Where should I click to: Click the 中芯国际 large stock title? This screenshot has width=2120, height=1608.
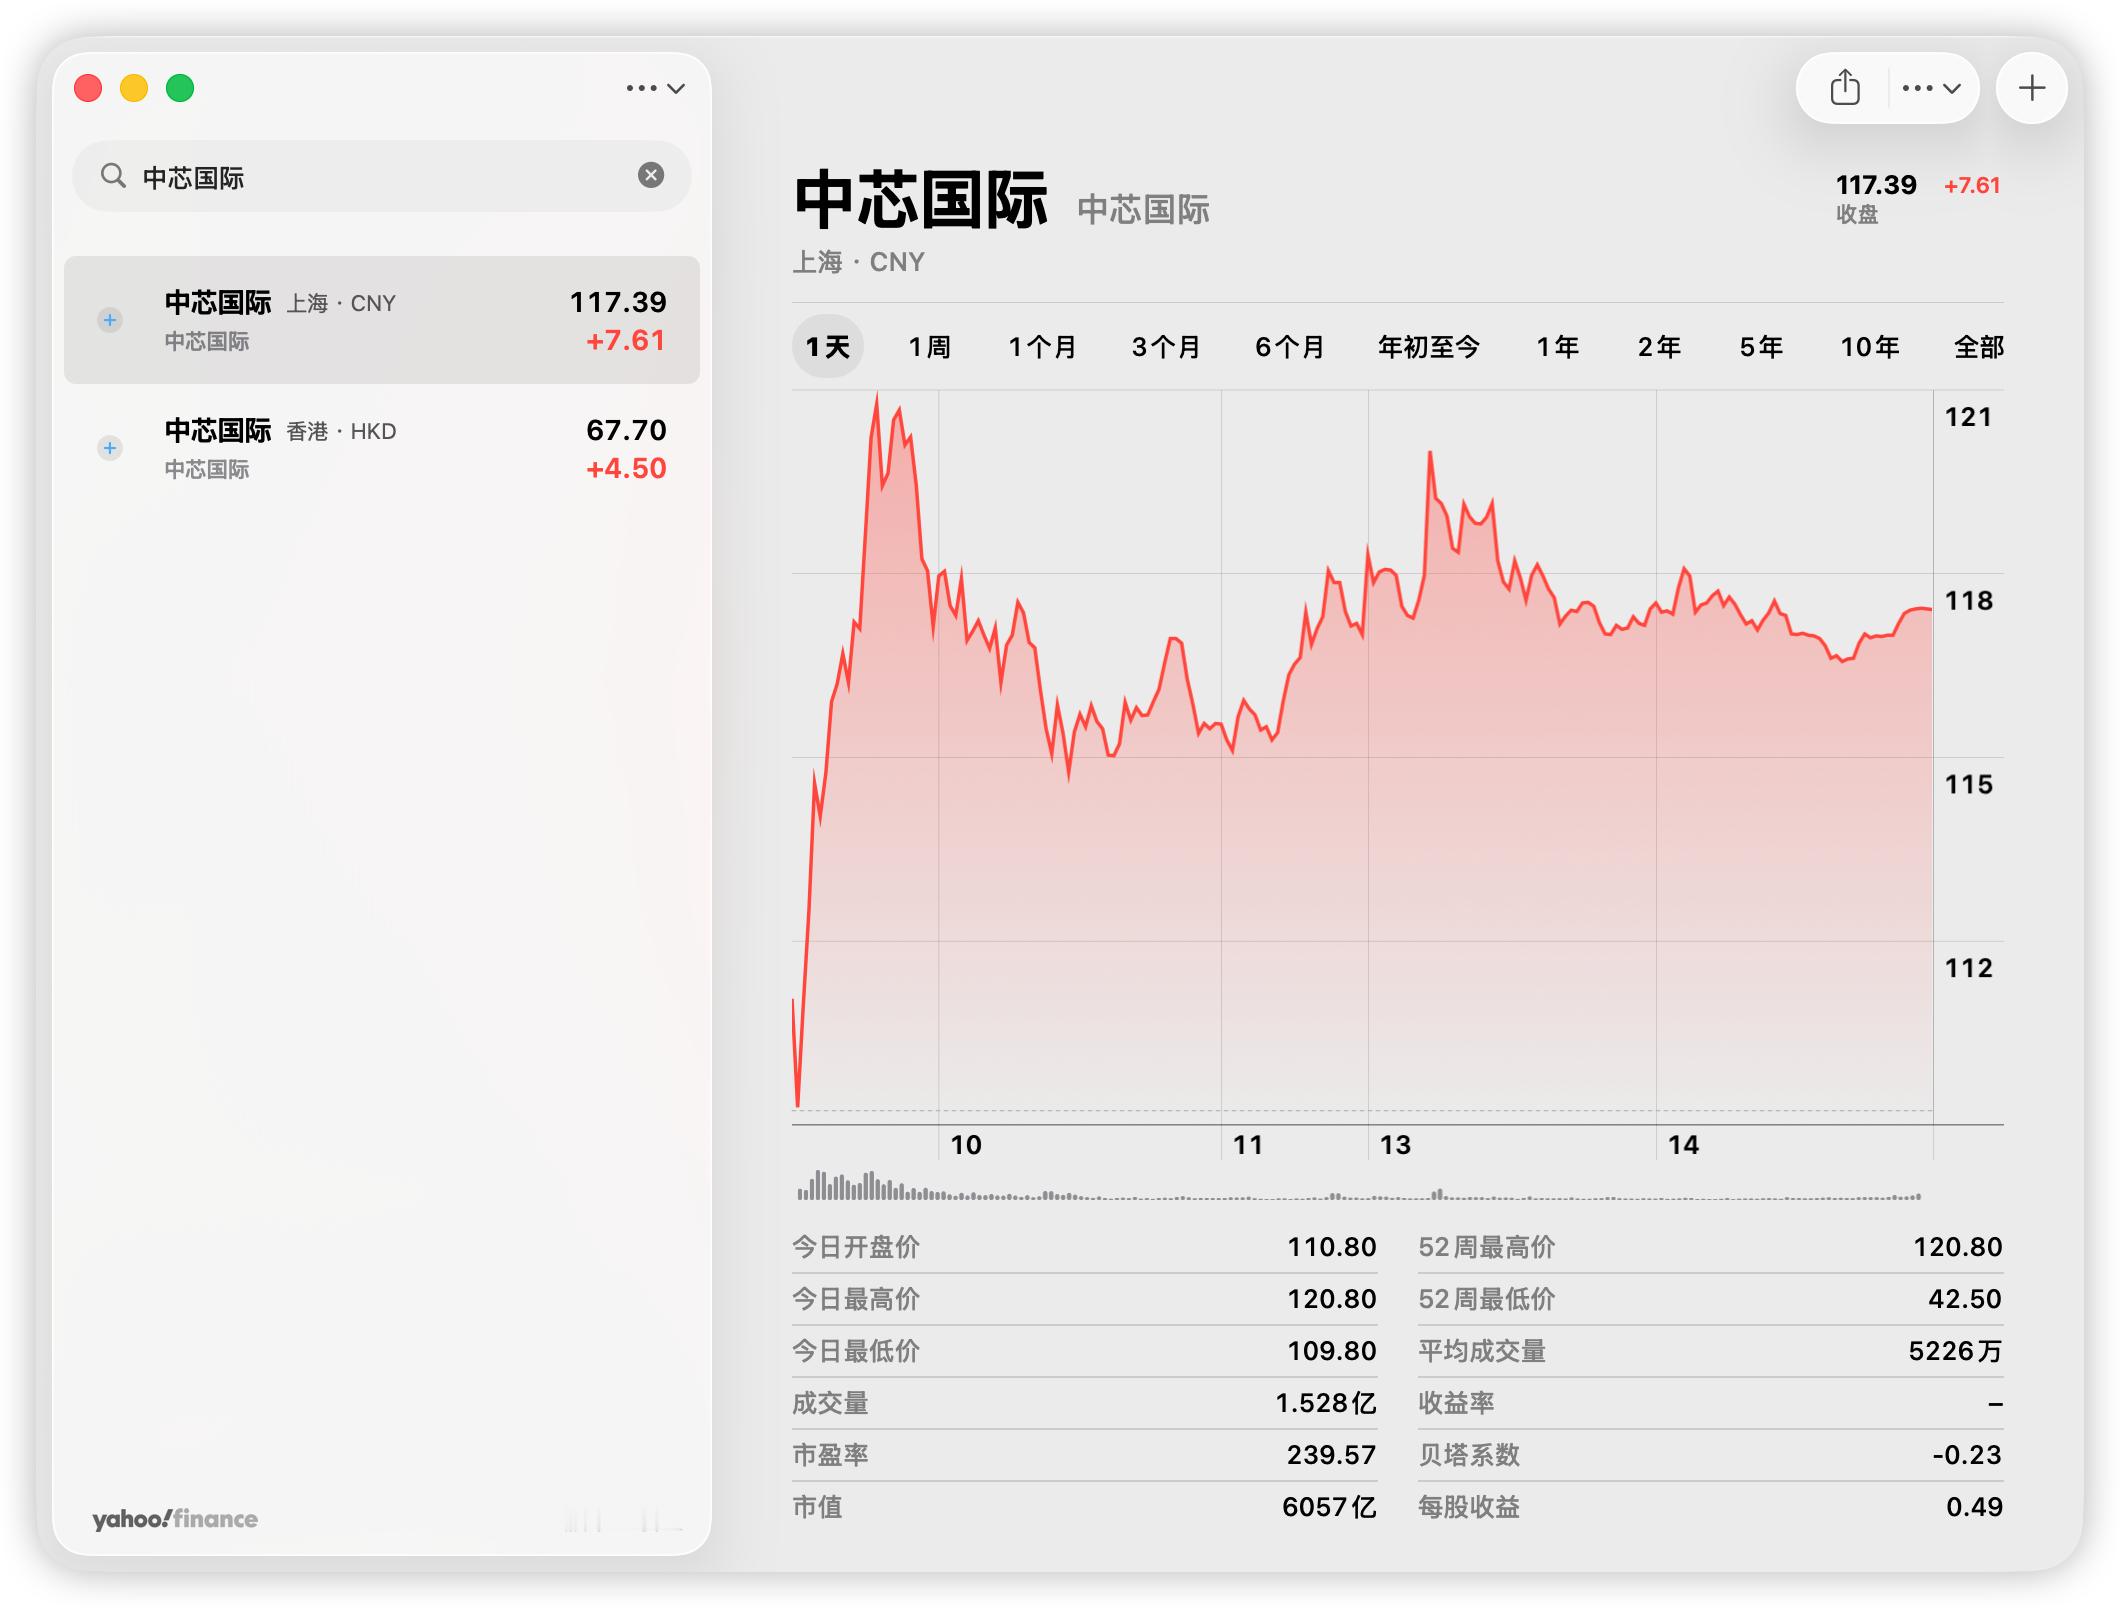pos(921,201)
